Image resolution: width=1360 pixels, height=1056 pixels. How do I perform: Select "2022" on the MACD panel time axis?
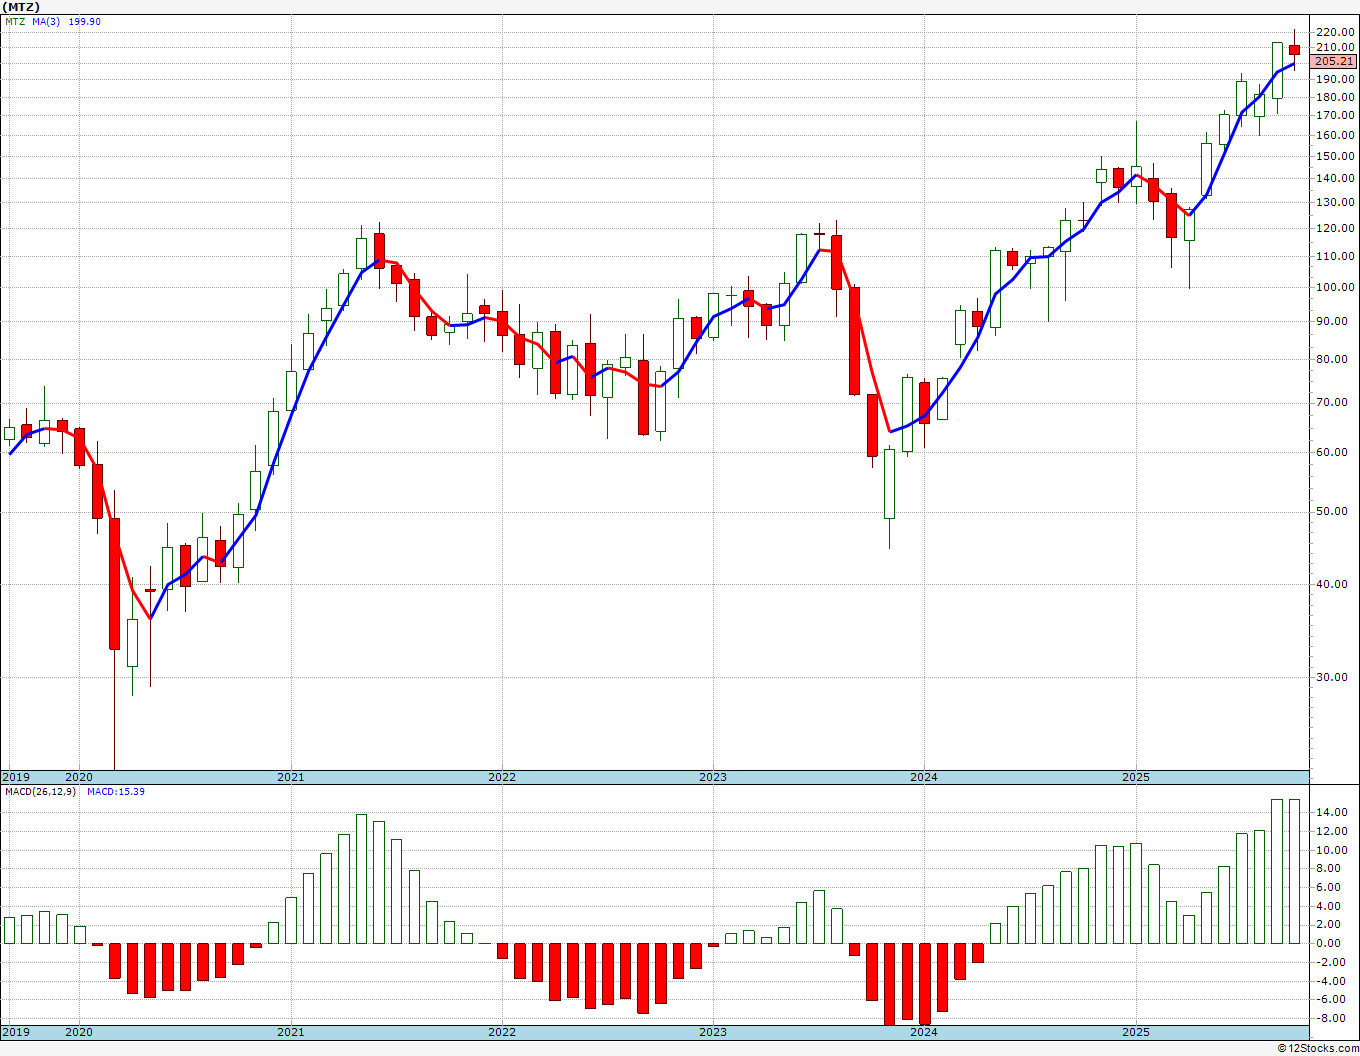coord(502,1031)
